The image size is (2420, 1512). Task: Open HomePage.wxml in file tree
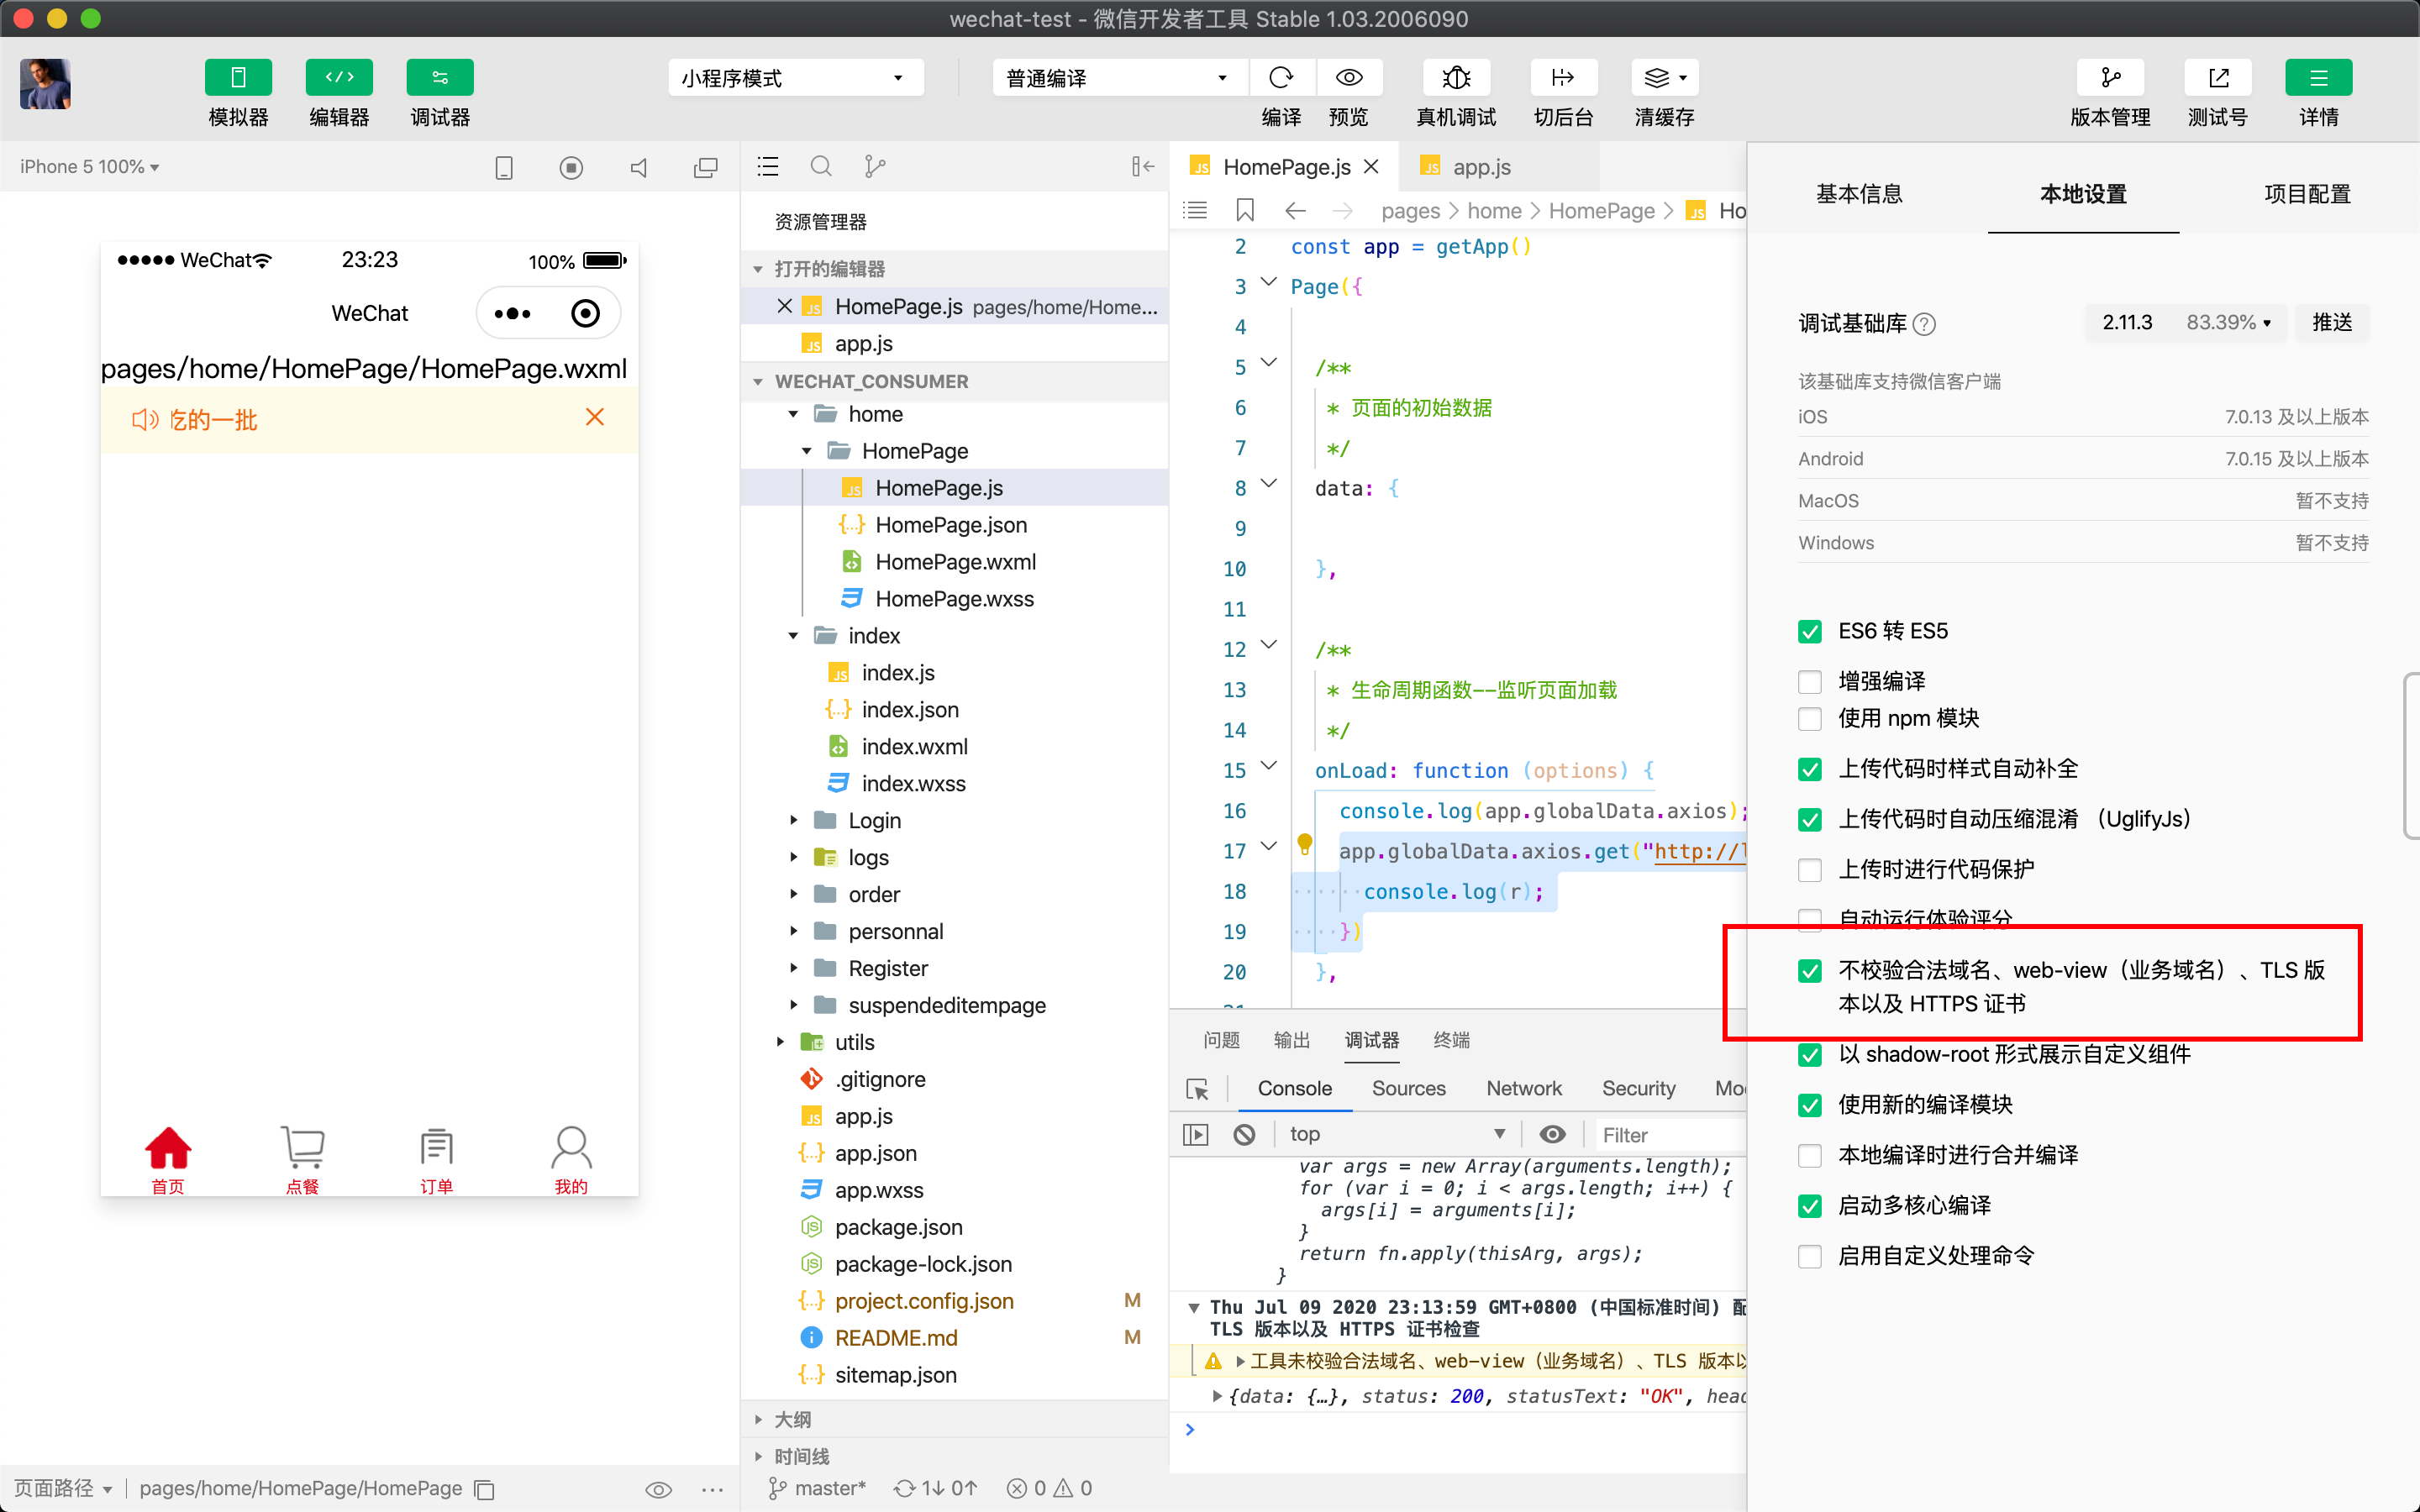955,562
